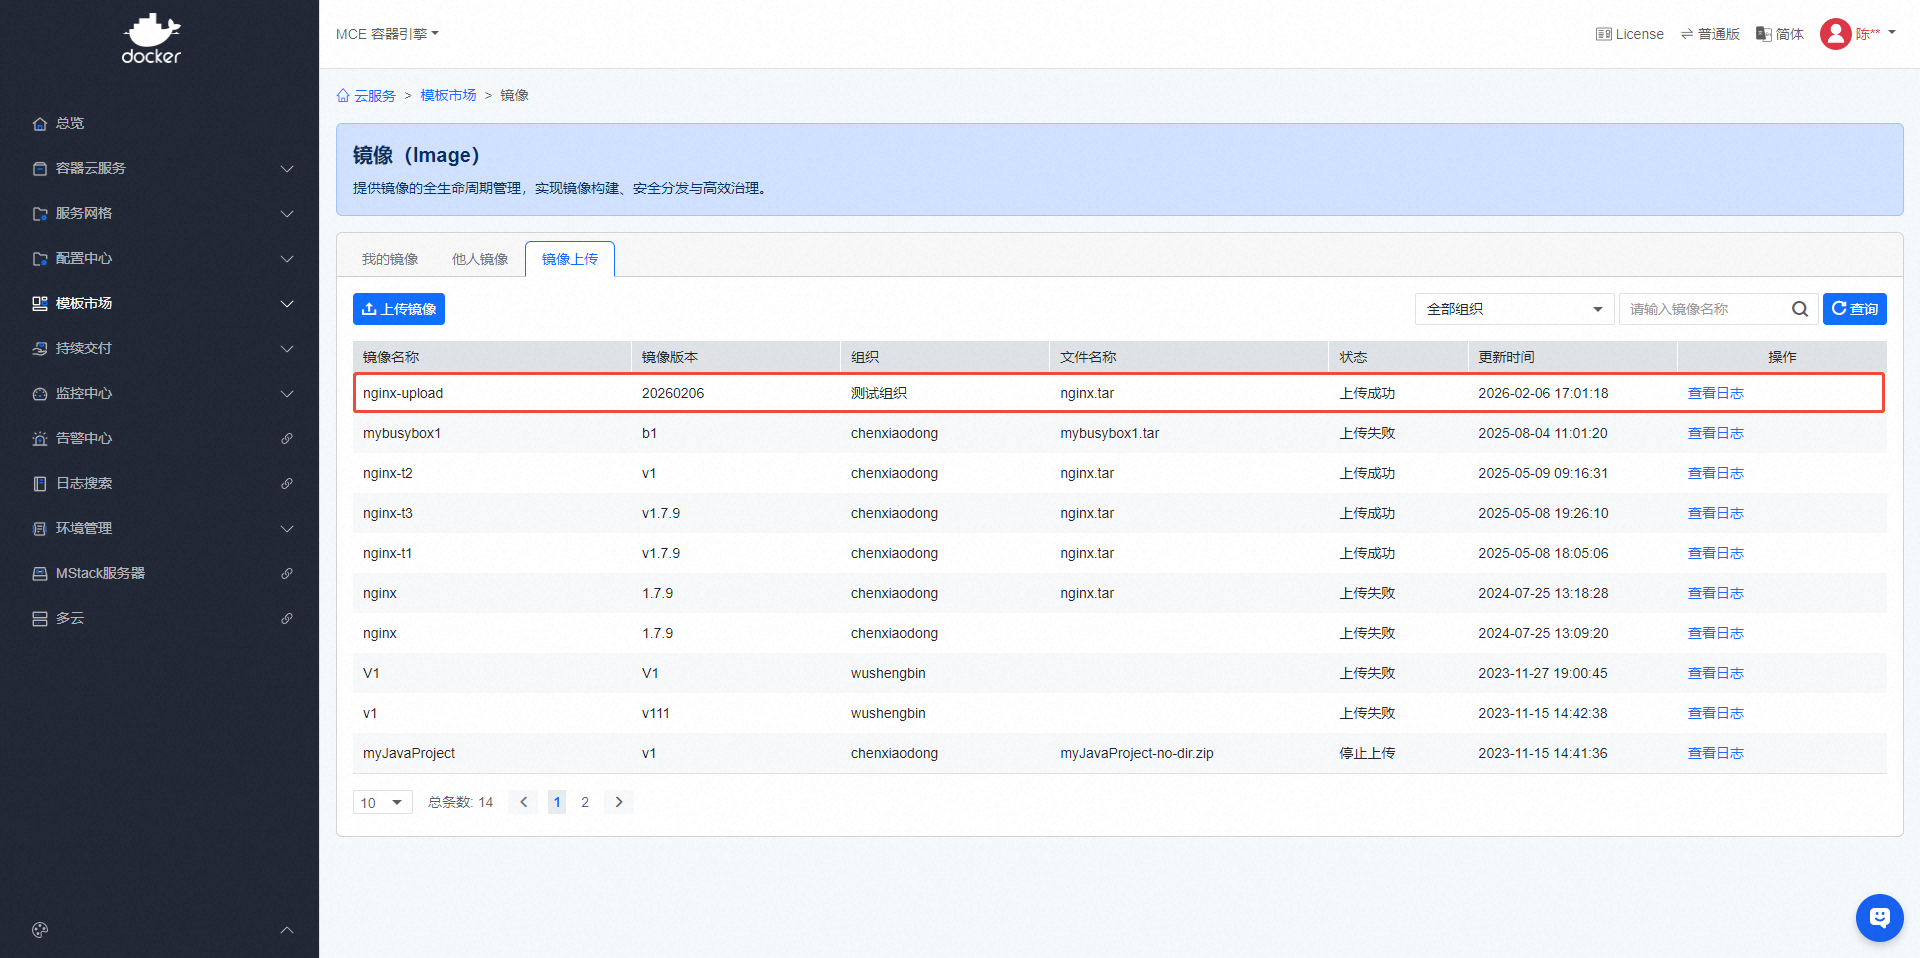This screenshot has width=1920, height=958.
Task: Open external link icon beside 告警中心
Action: 287,438
